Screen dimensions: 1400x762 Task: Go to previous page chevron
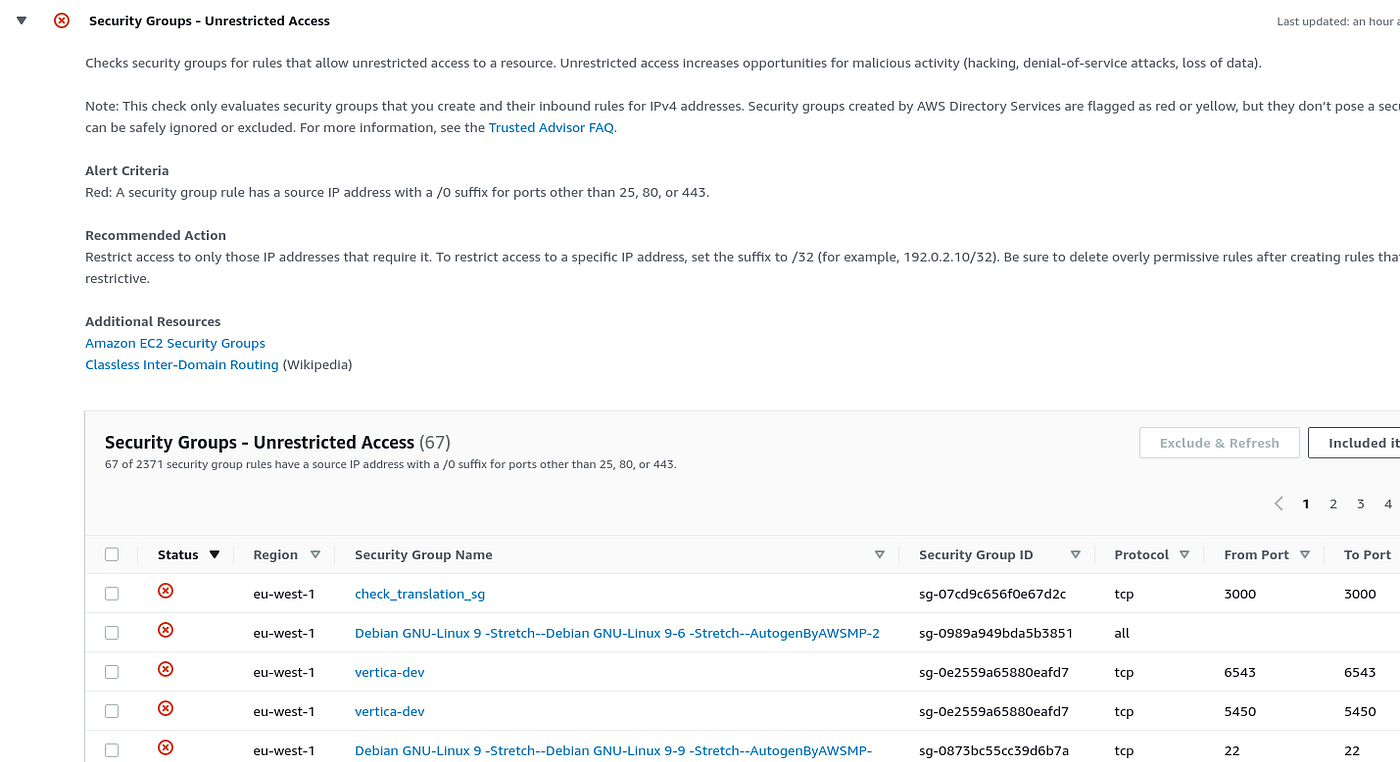(x=1278, y=504)
